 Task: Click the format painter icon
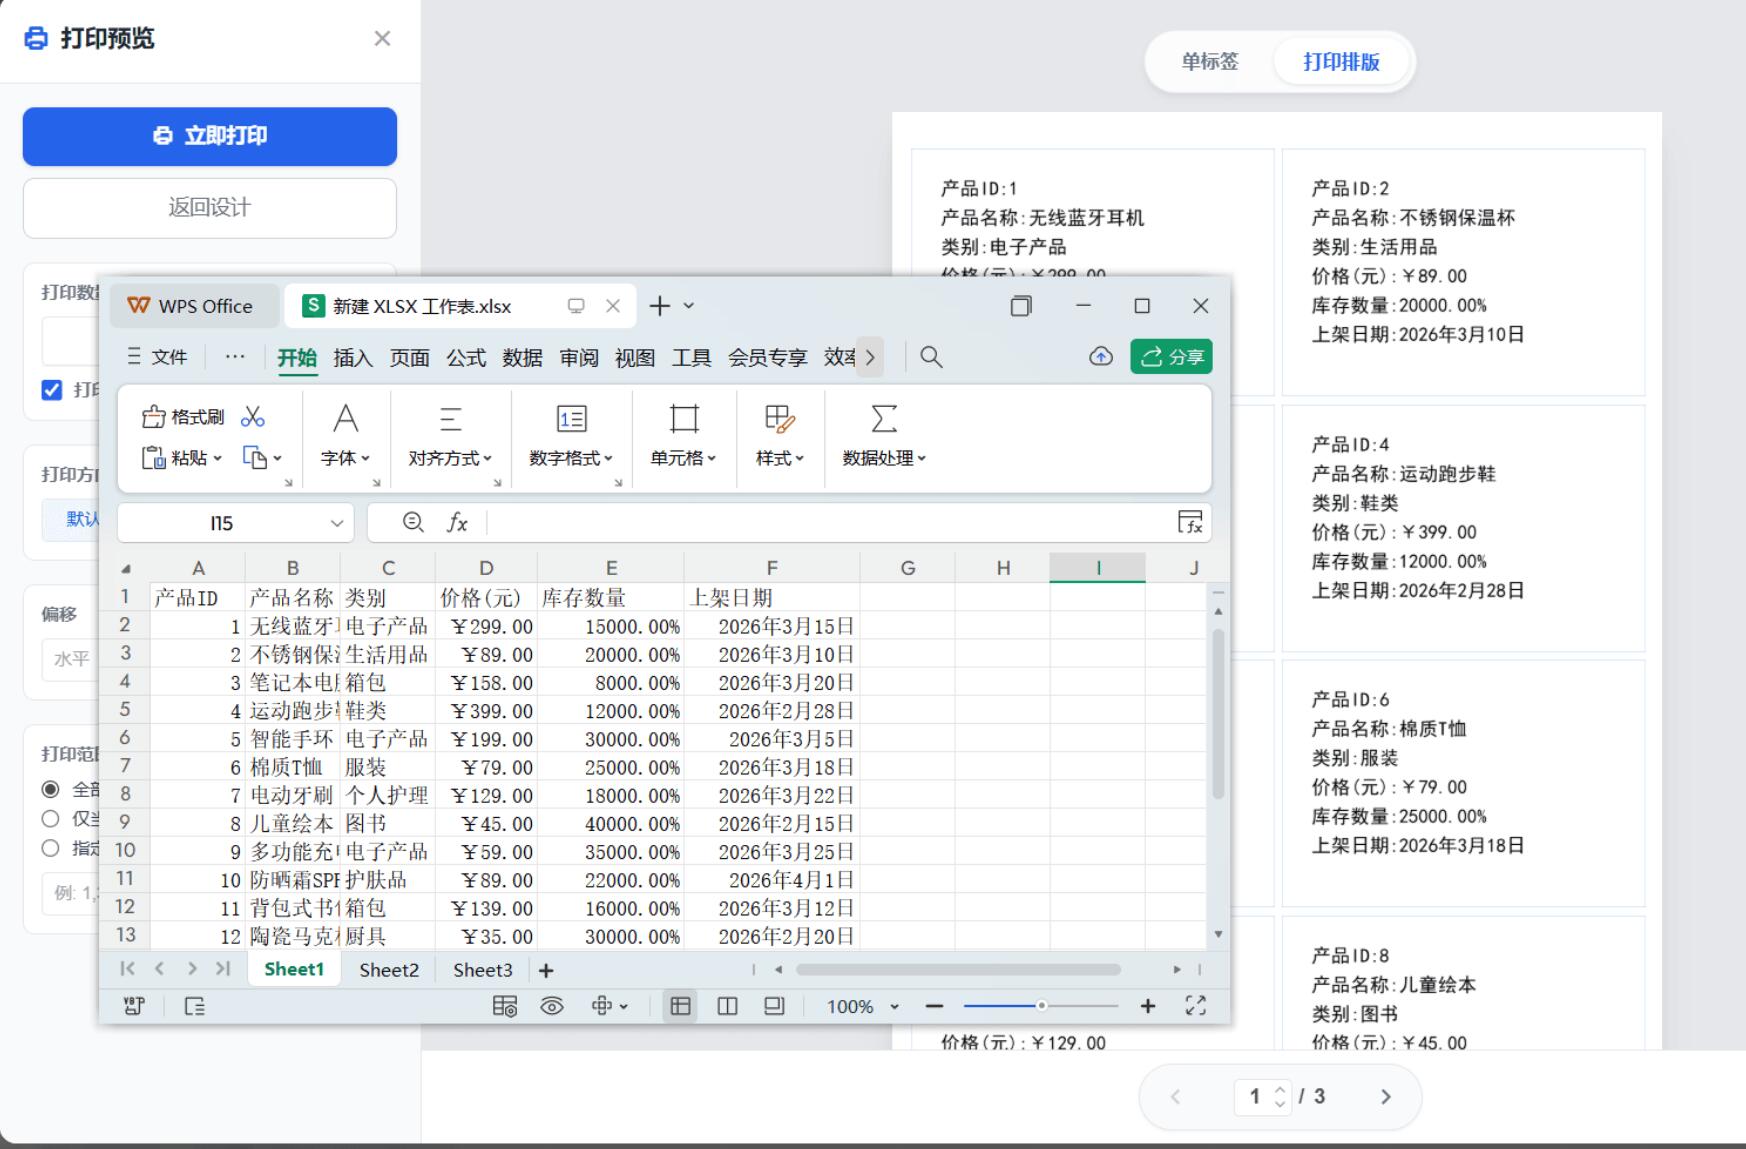click(x=183, y=417)
